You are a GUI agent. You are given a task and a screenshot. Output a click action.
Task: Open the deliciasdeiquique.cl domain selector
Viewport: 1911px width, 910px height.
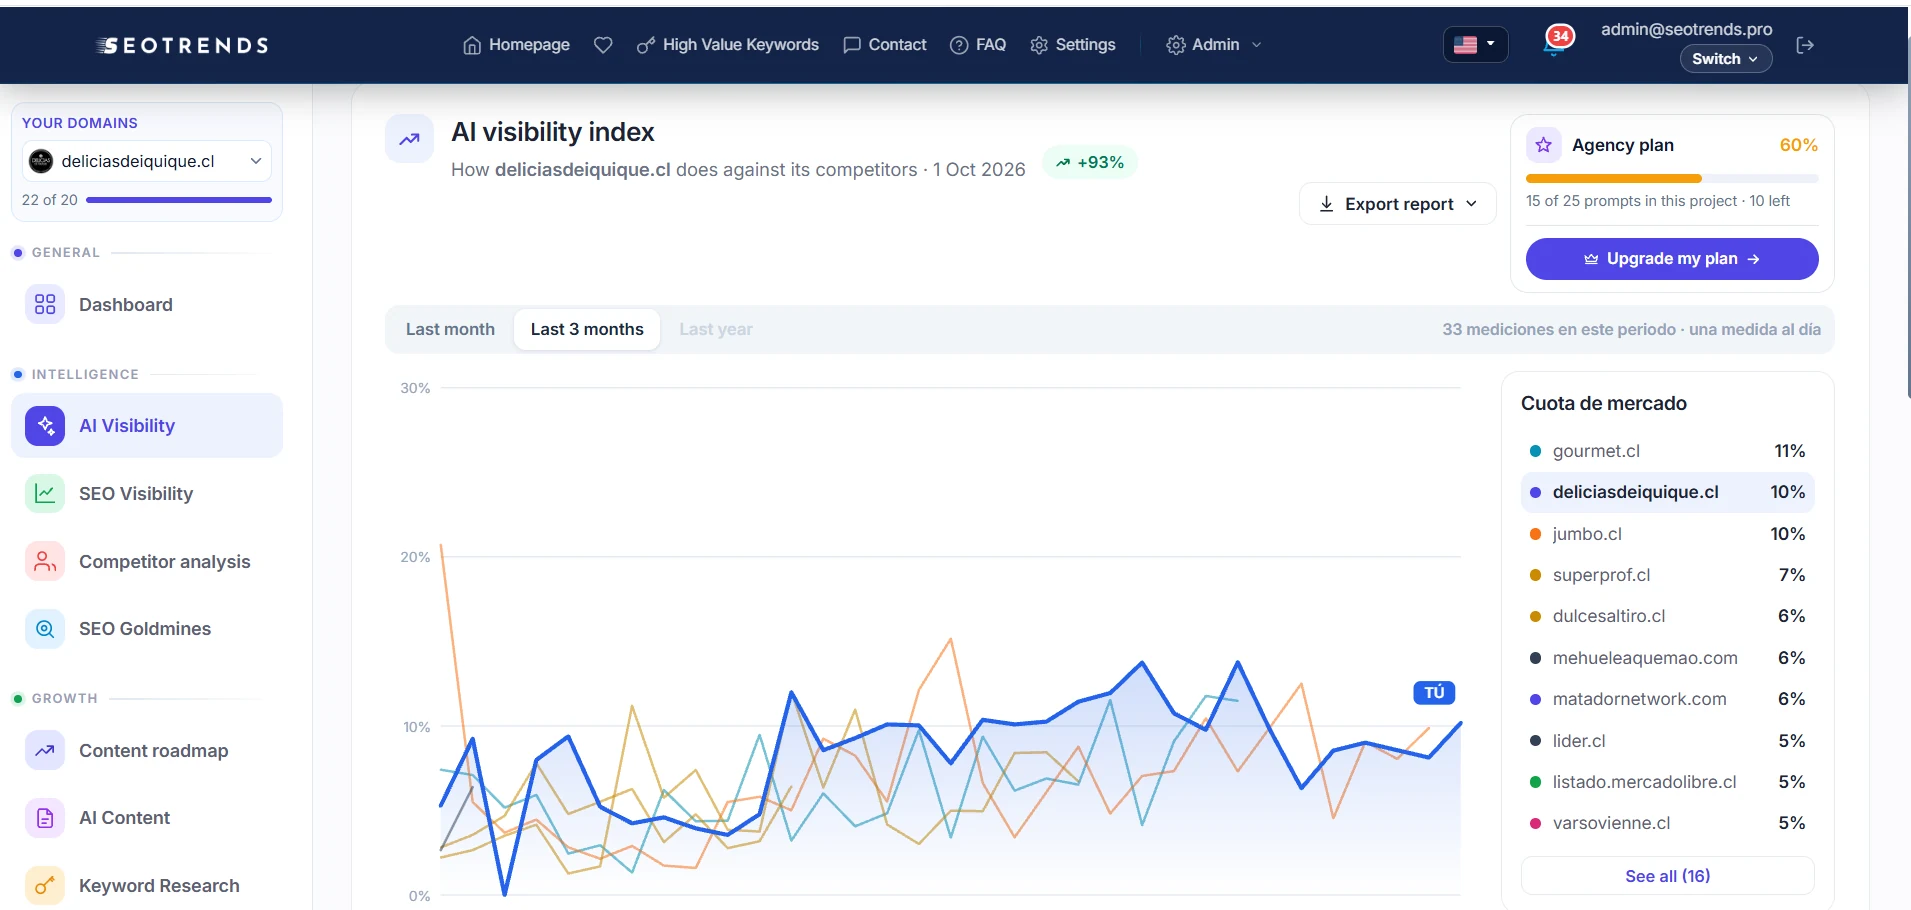(147, 161)
